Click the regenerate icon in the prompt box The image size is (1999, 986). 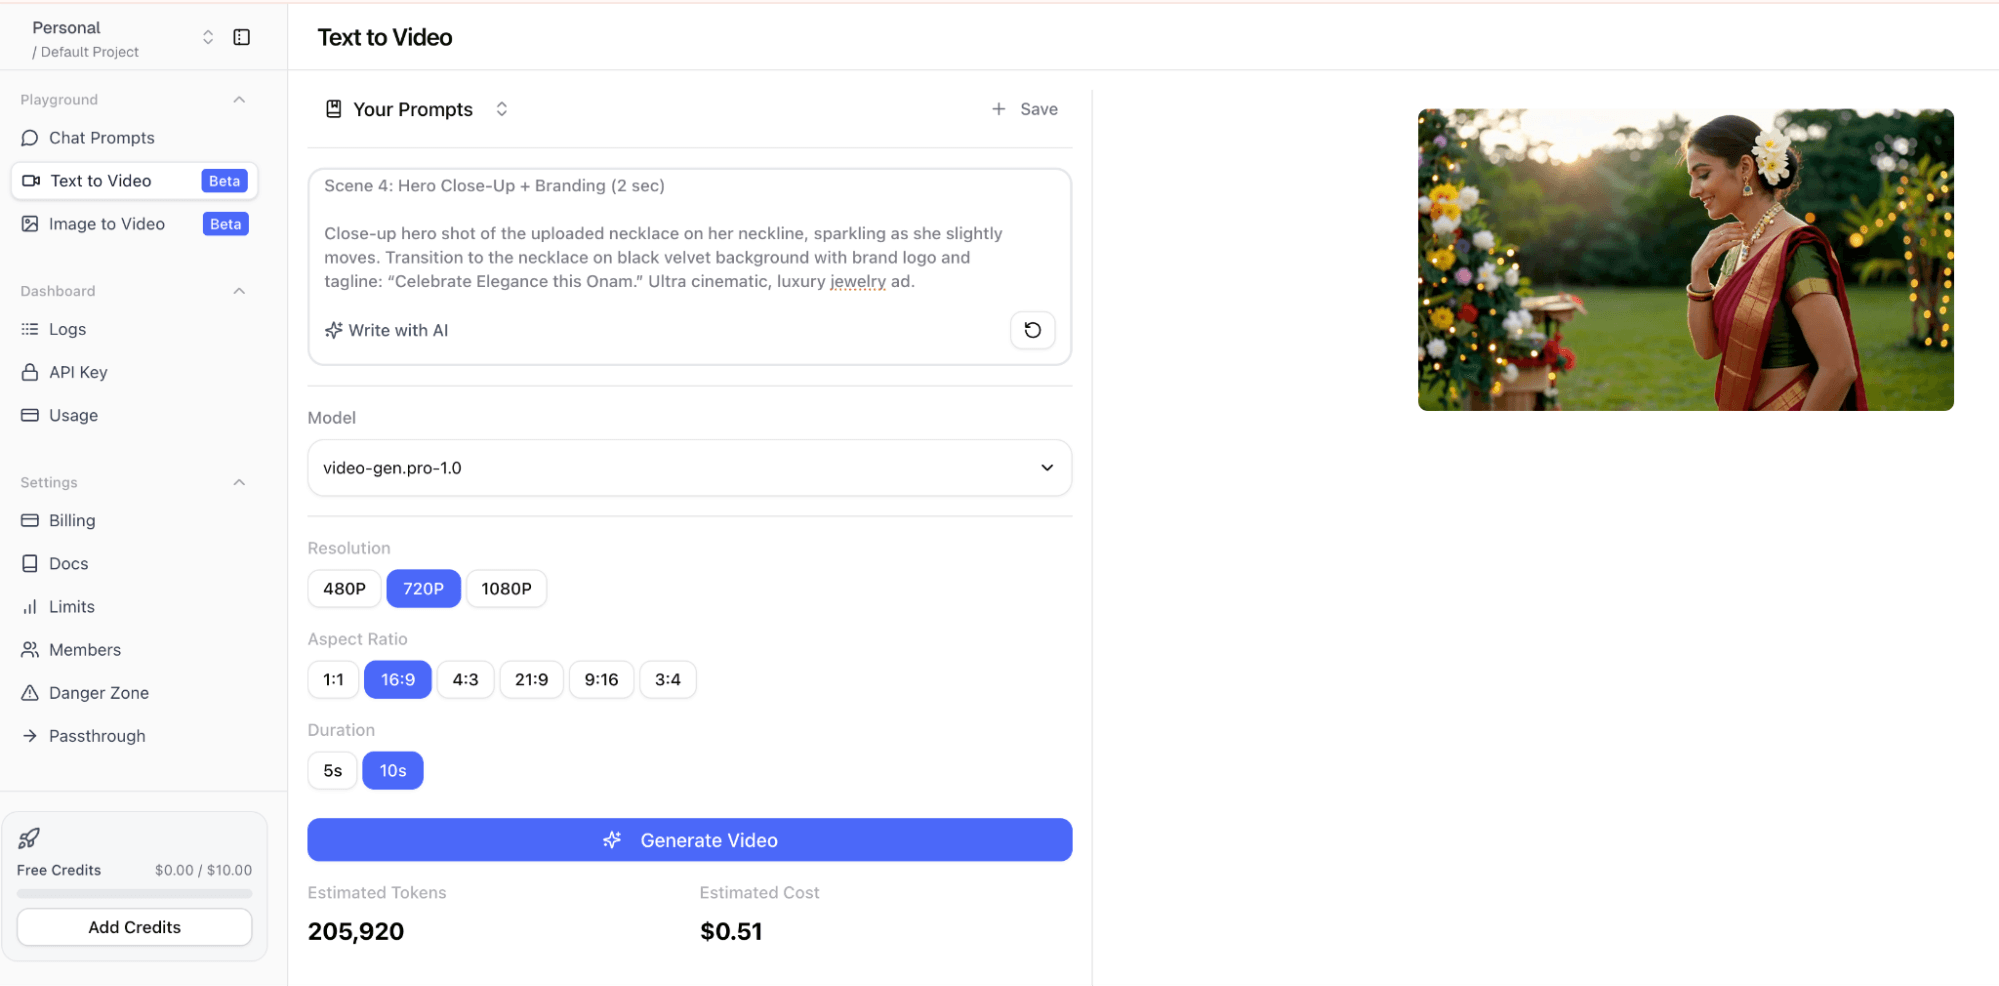(1032, 329)
